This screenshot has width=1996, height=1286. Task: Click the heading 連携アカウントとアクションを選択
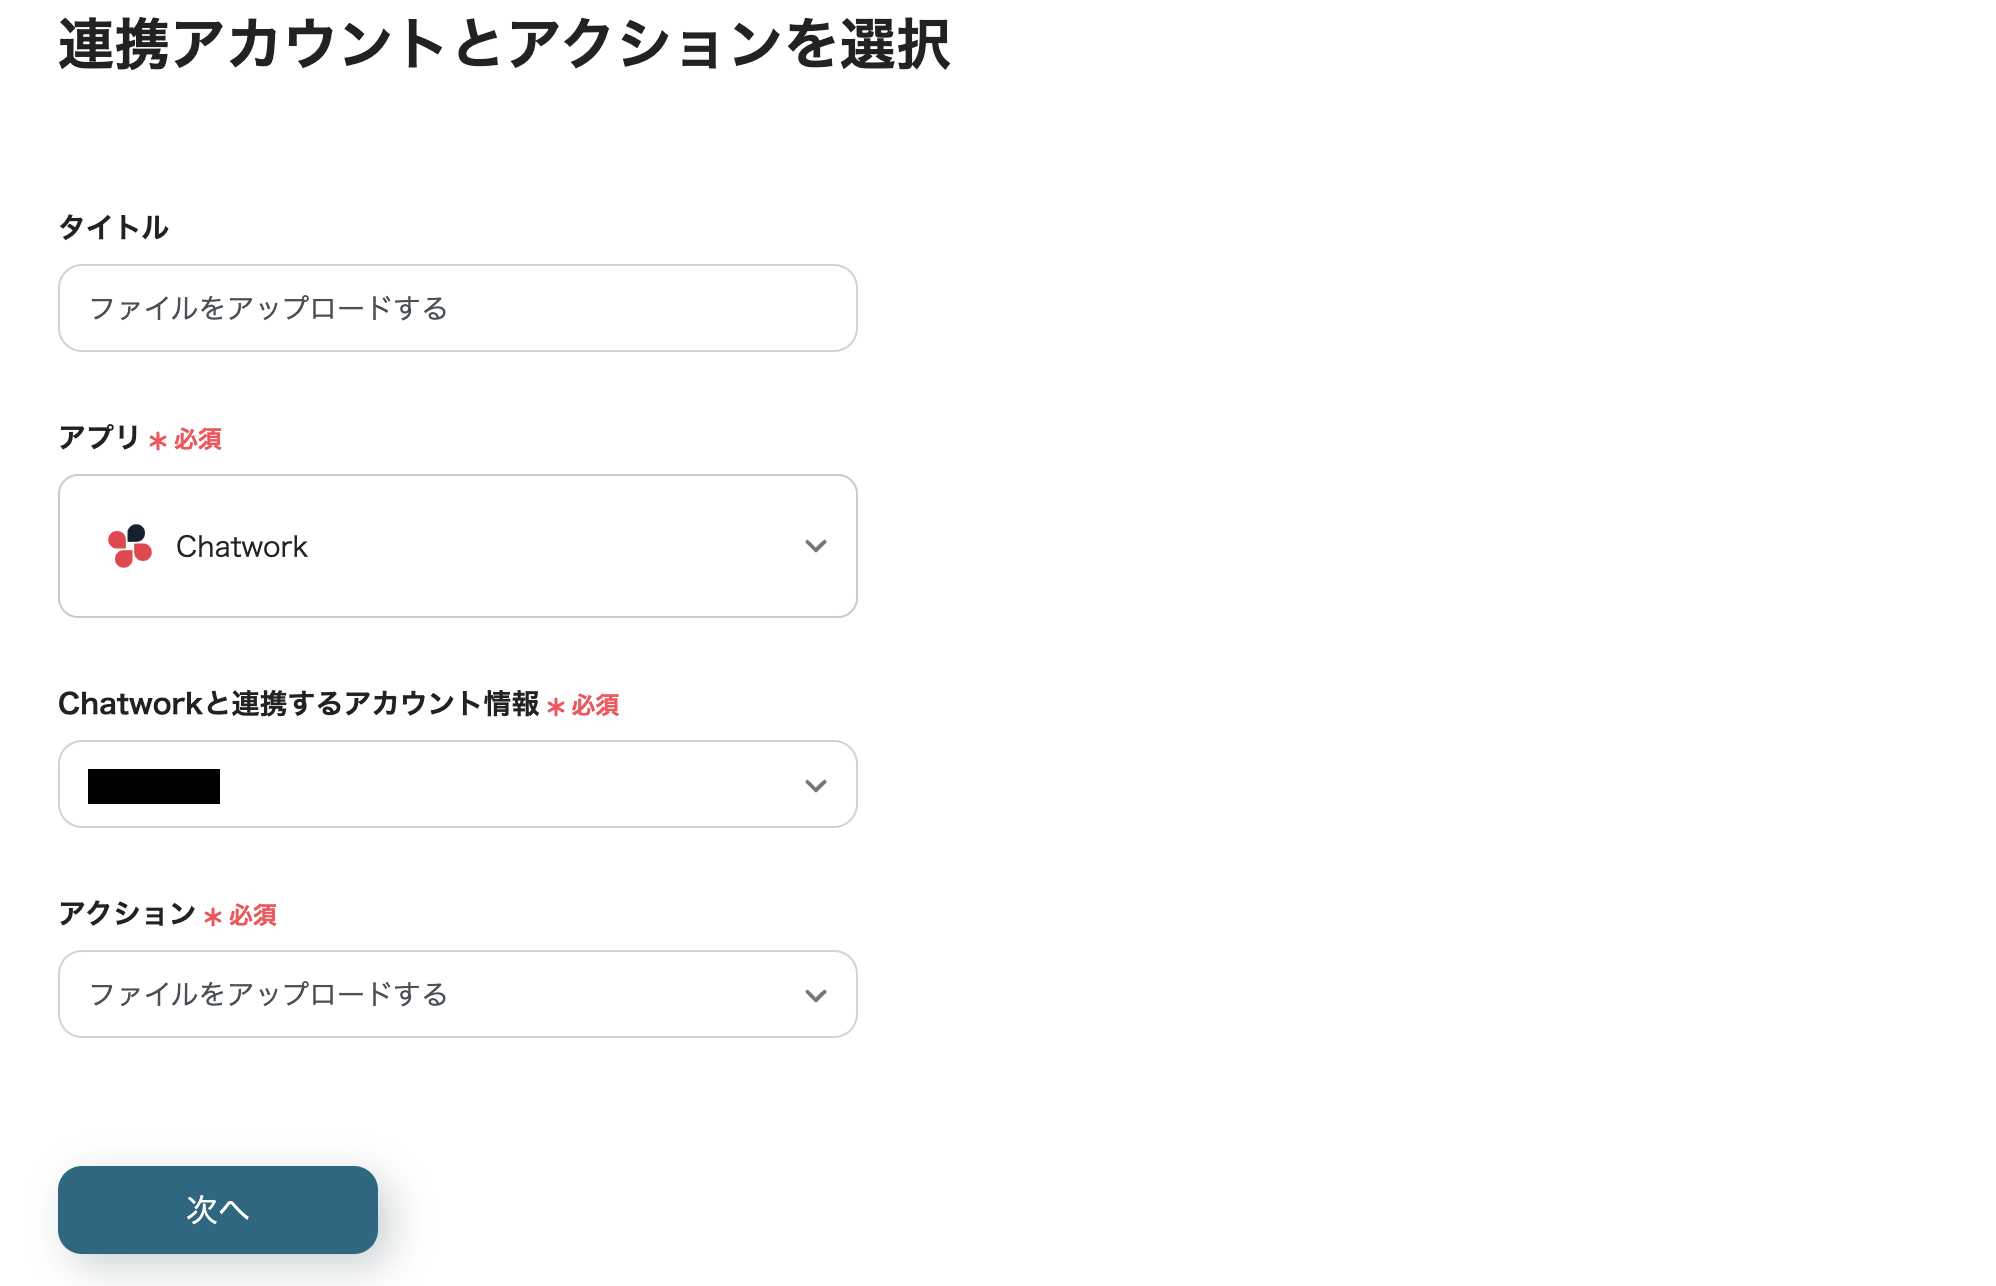pyautogui.click(x=505, y=45)
